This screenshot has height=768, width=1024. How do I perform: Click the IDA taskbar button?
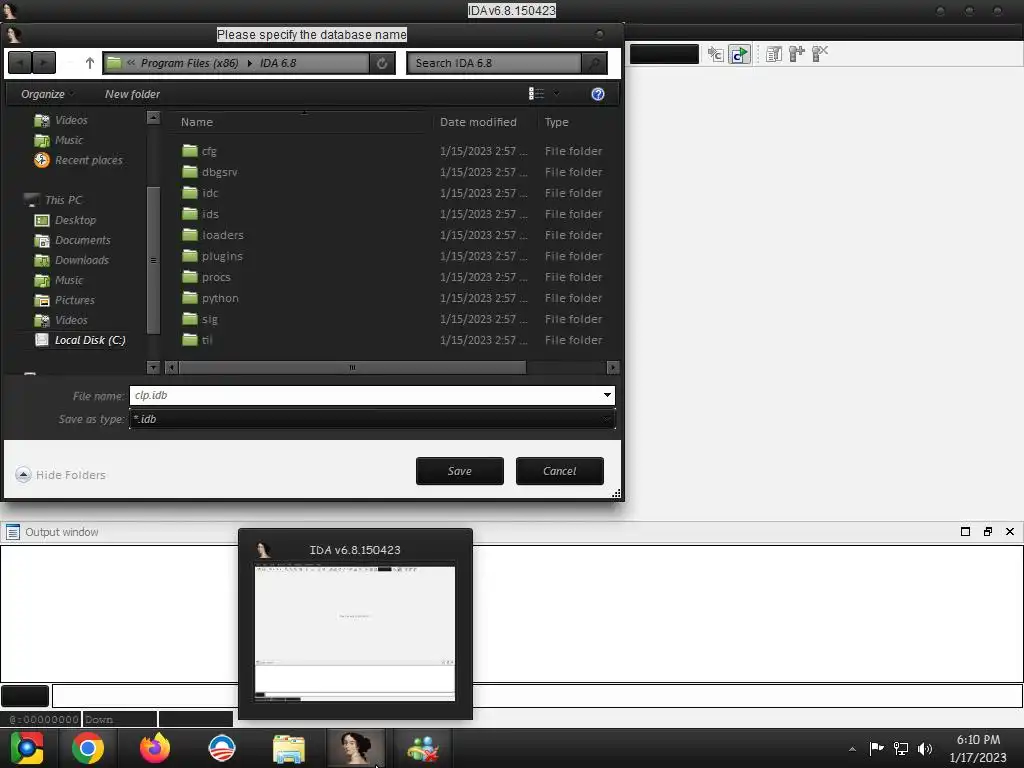(355, 748)
